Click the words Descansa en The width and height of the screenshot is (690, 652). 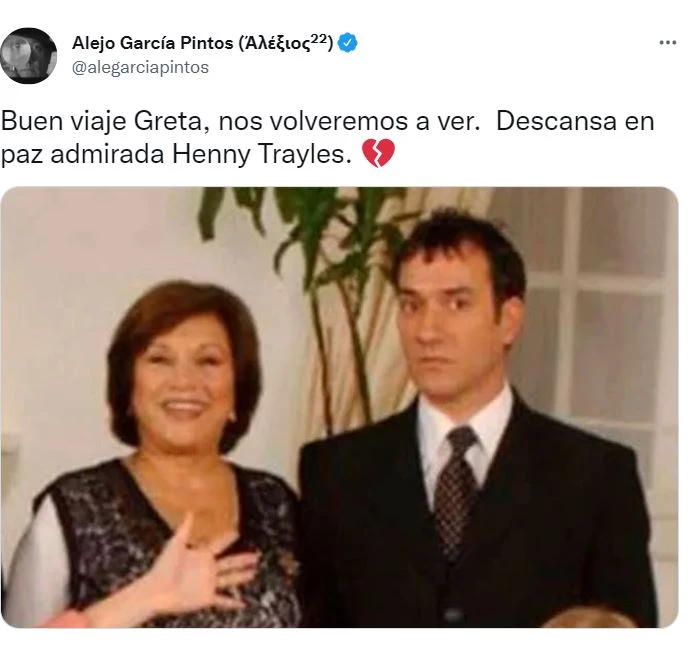(575, 121)
